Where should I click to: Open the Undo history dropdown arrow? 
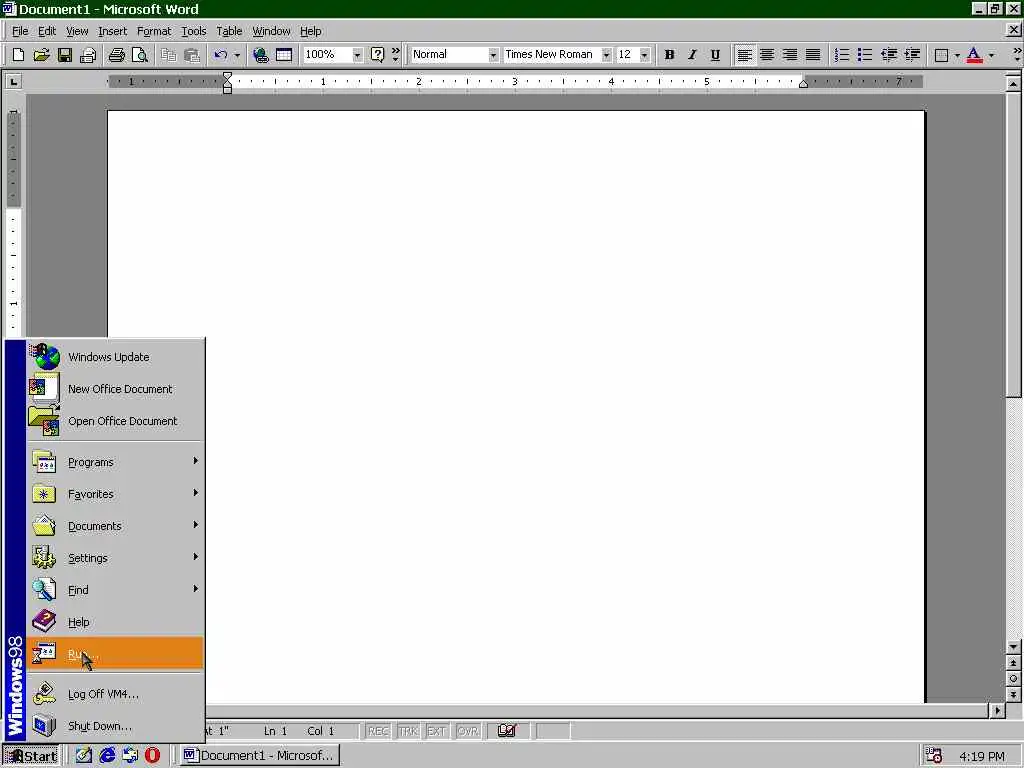237,55
